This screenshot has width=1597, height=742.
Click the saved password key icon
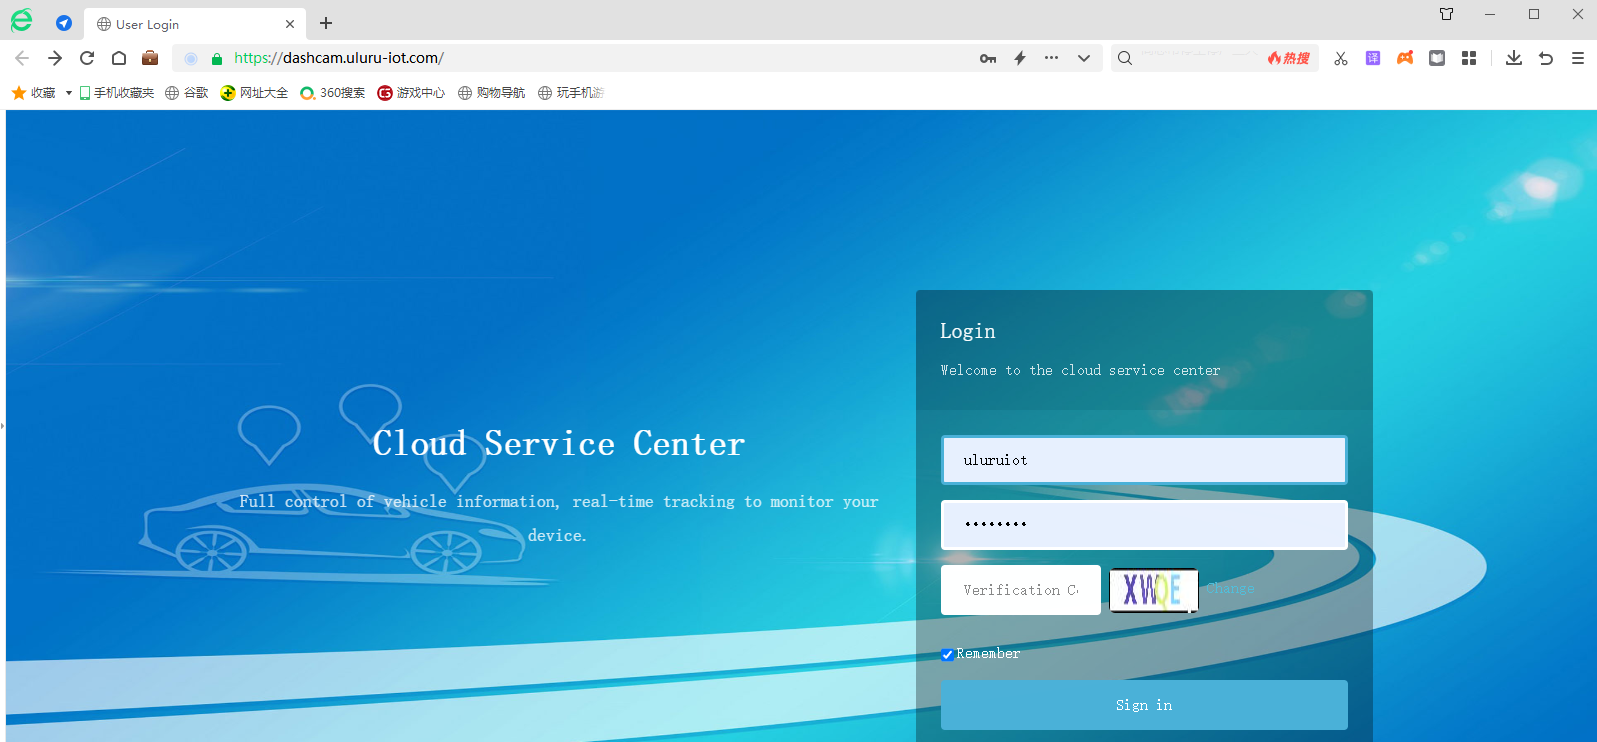point(987,58)
